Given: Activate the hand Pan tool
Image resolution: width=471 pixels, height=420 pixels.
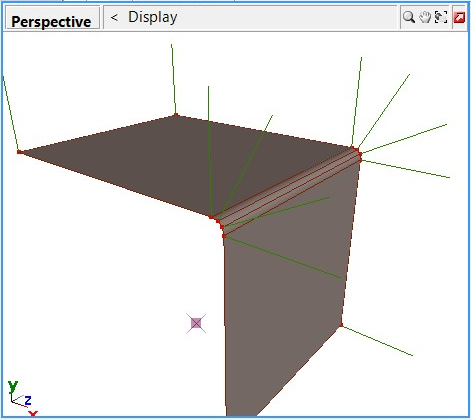Looking at the screenshot, I should point(425,17).
